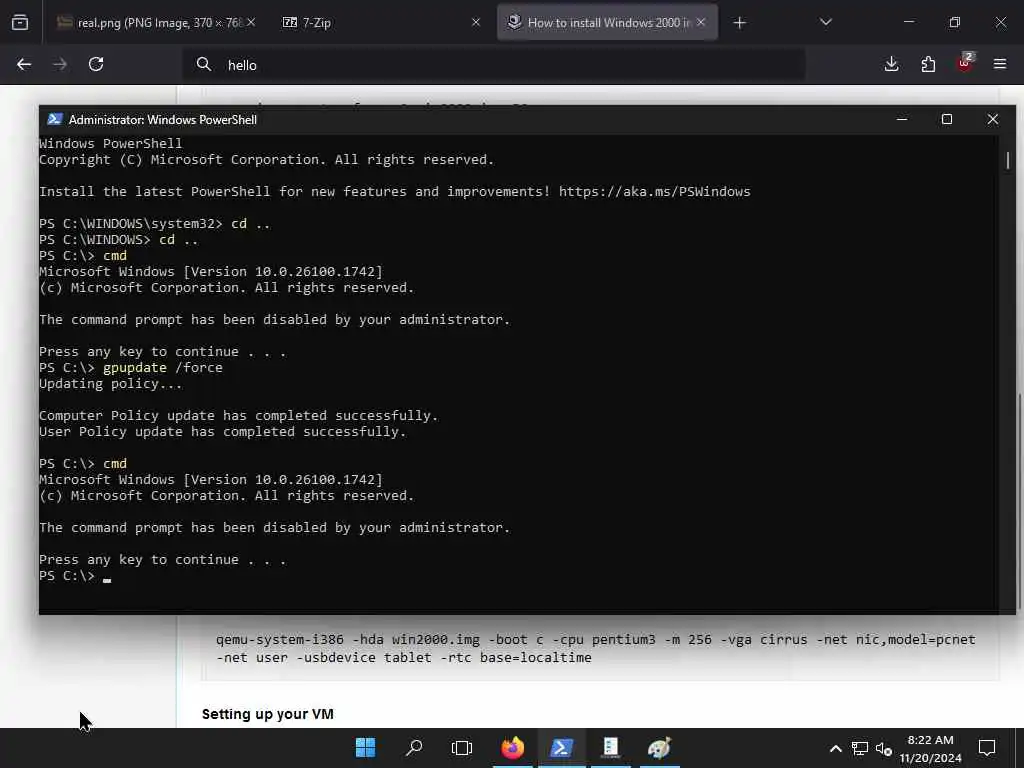Screen dimensions: 1024x768
Task: Open the browser hamburger application menu
Action: pos(1000,64)
